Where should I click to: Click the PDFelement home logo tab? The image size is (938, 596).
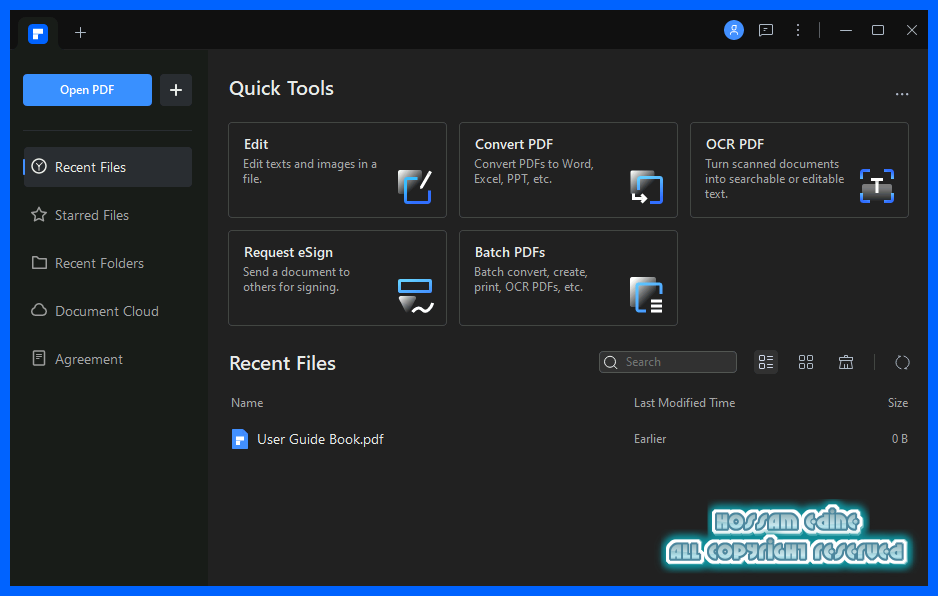pyautogui.click(x=38, y=34)
